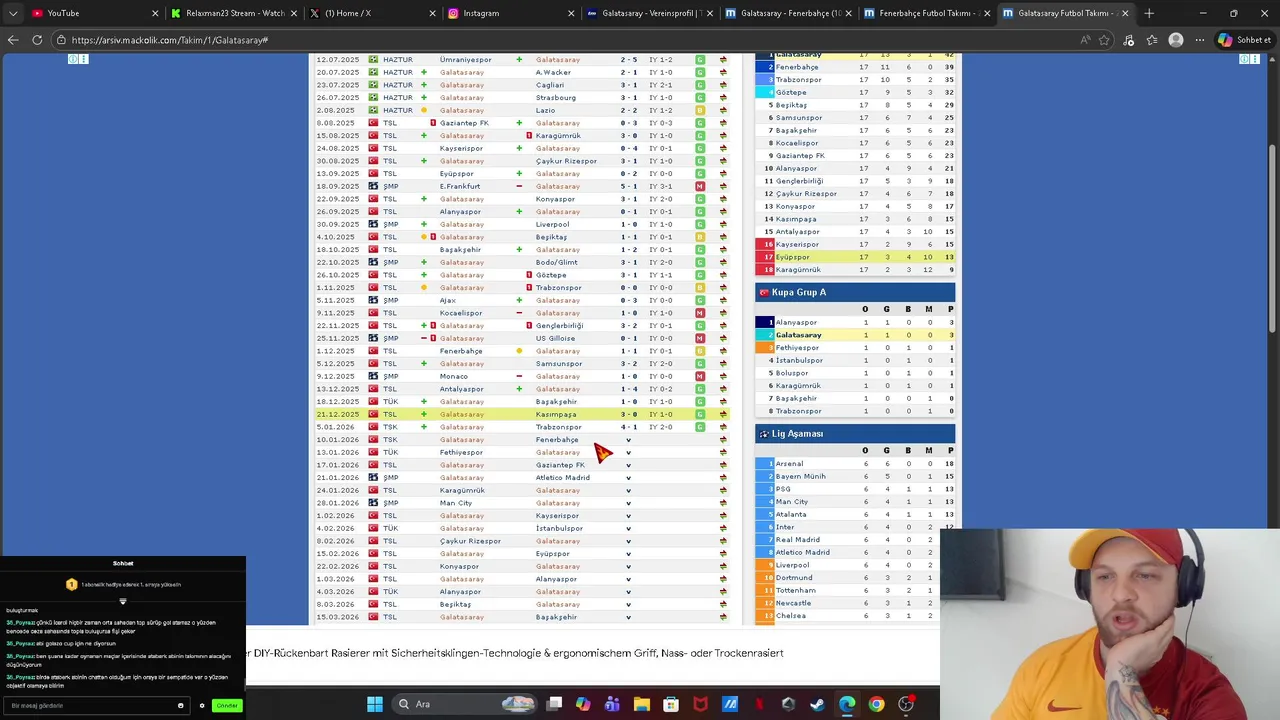1280x720 pixels.
Task: Click the Liverpool 1 - 0 score
Action: [628, 224]
